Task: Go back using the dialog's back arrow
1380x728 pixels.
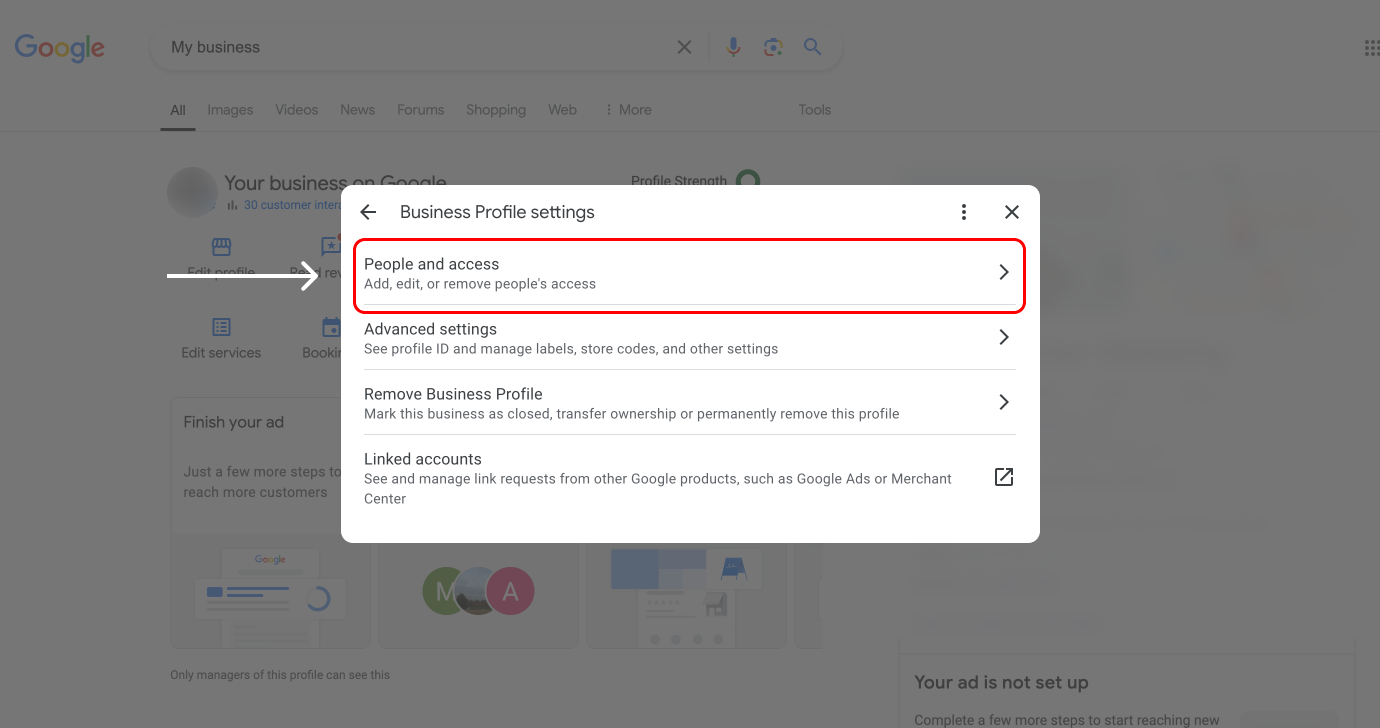Action: pyautogui.click(x=368, y=212)
